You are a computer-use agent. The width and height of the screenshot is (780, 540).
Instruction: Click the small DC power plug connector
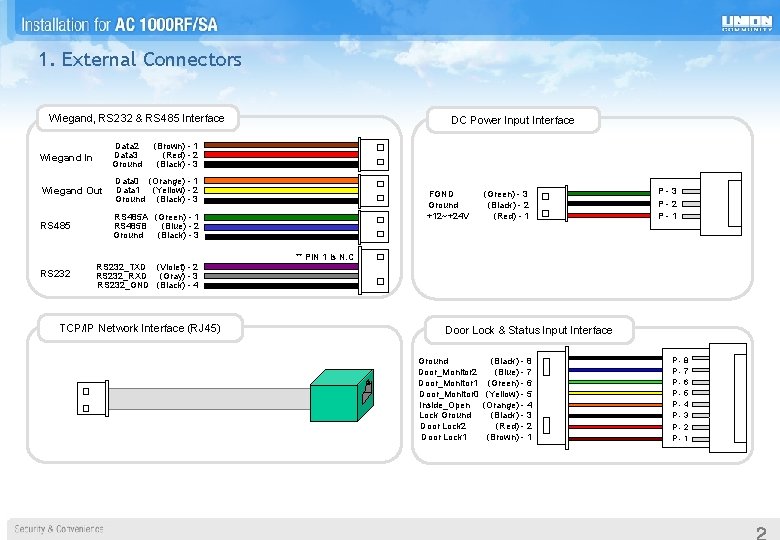click(552, 204)
